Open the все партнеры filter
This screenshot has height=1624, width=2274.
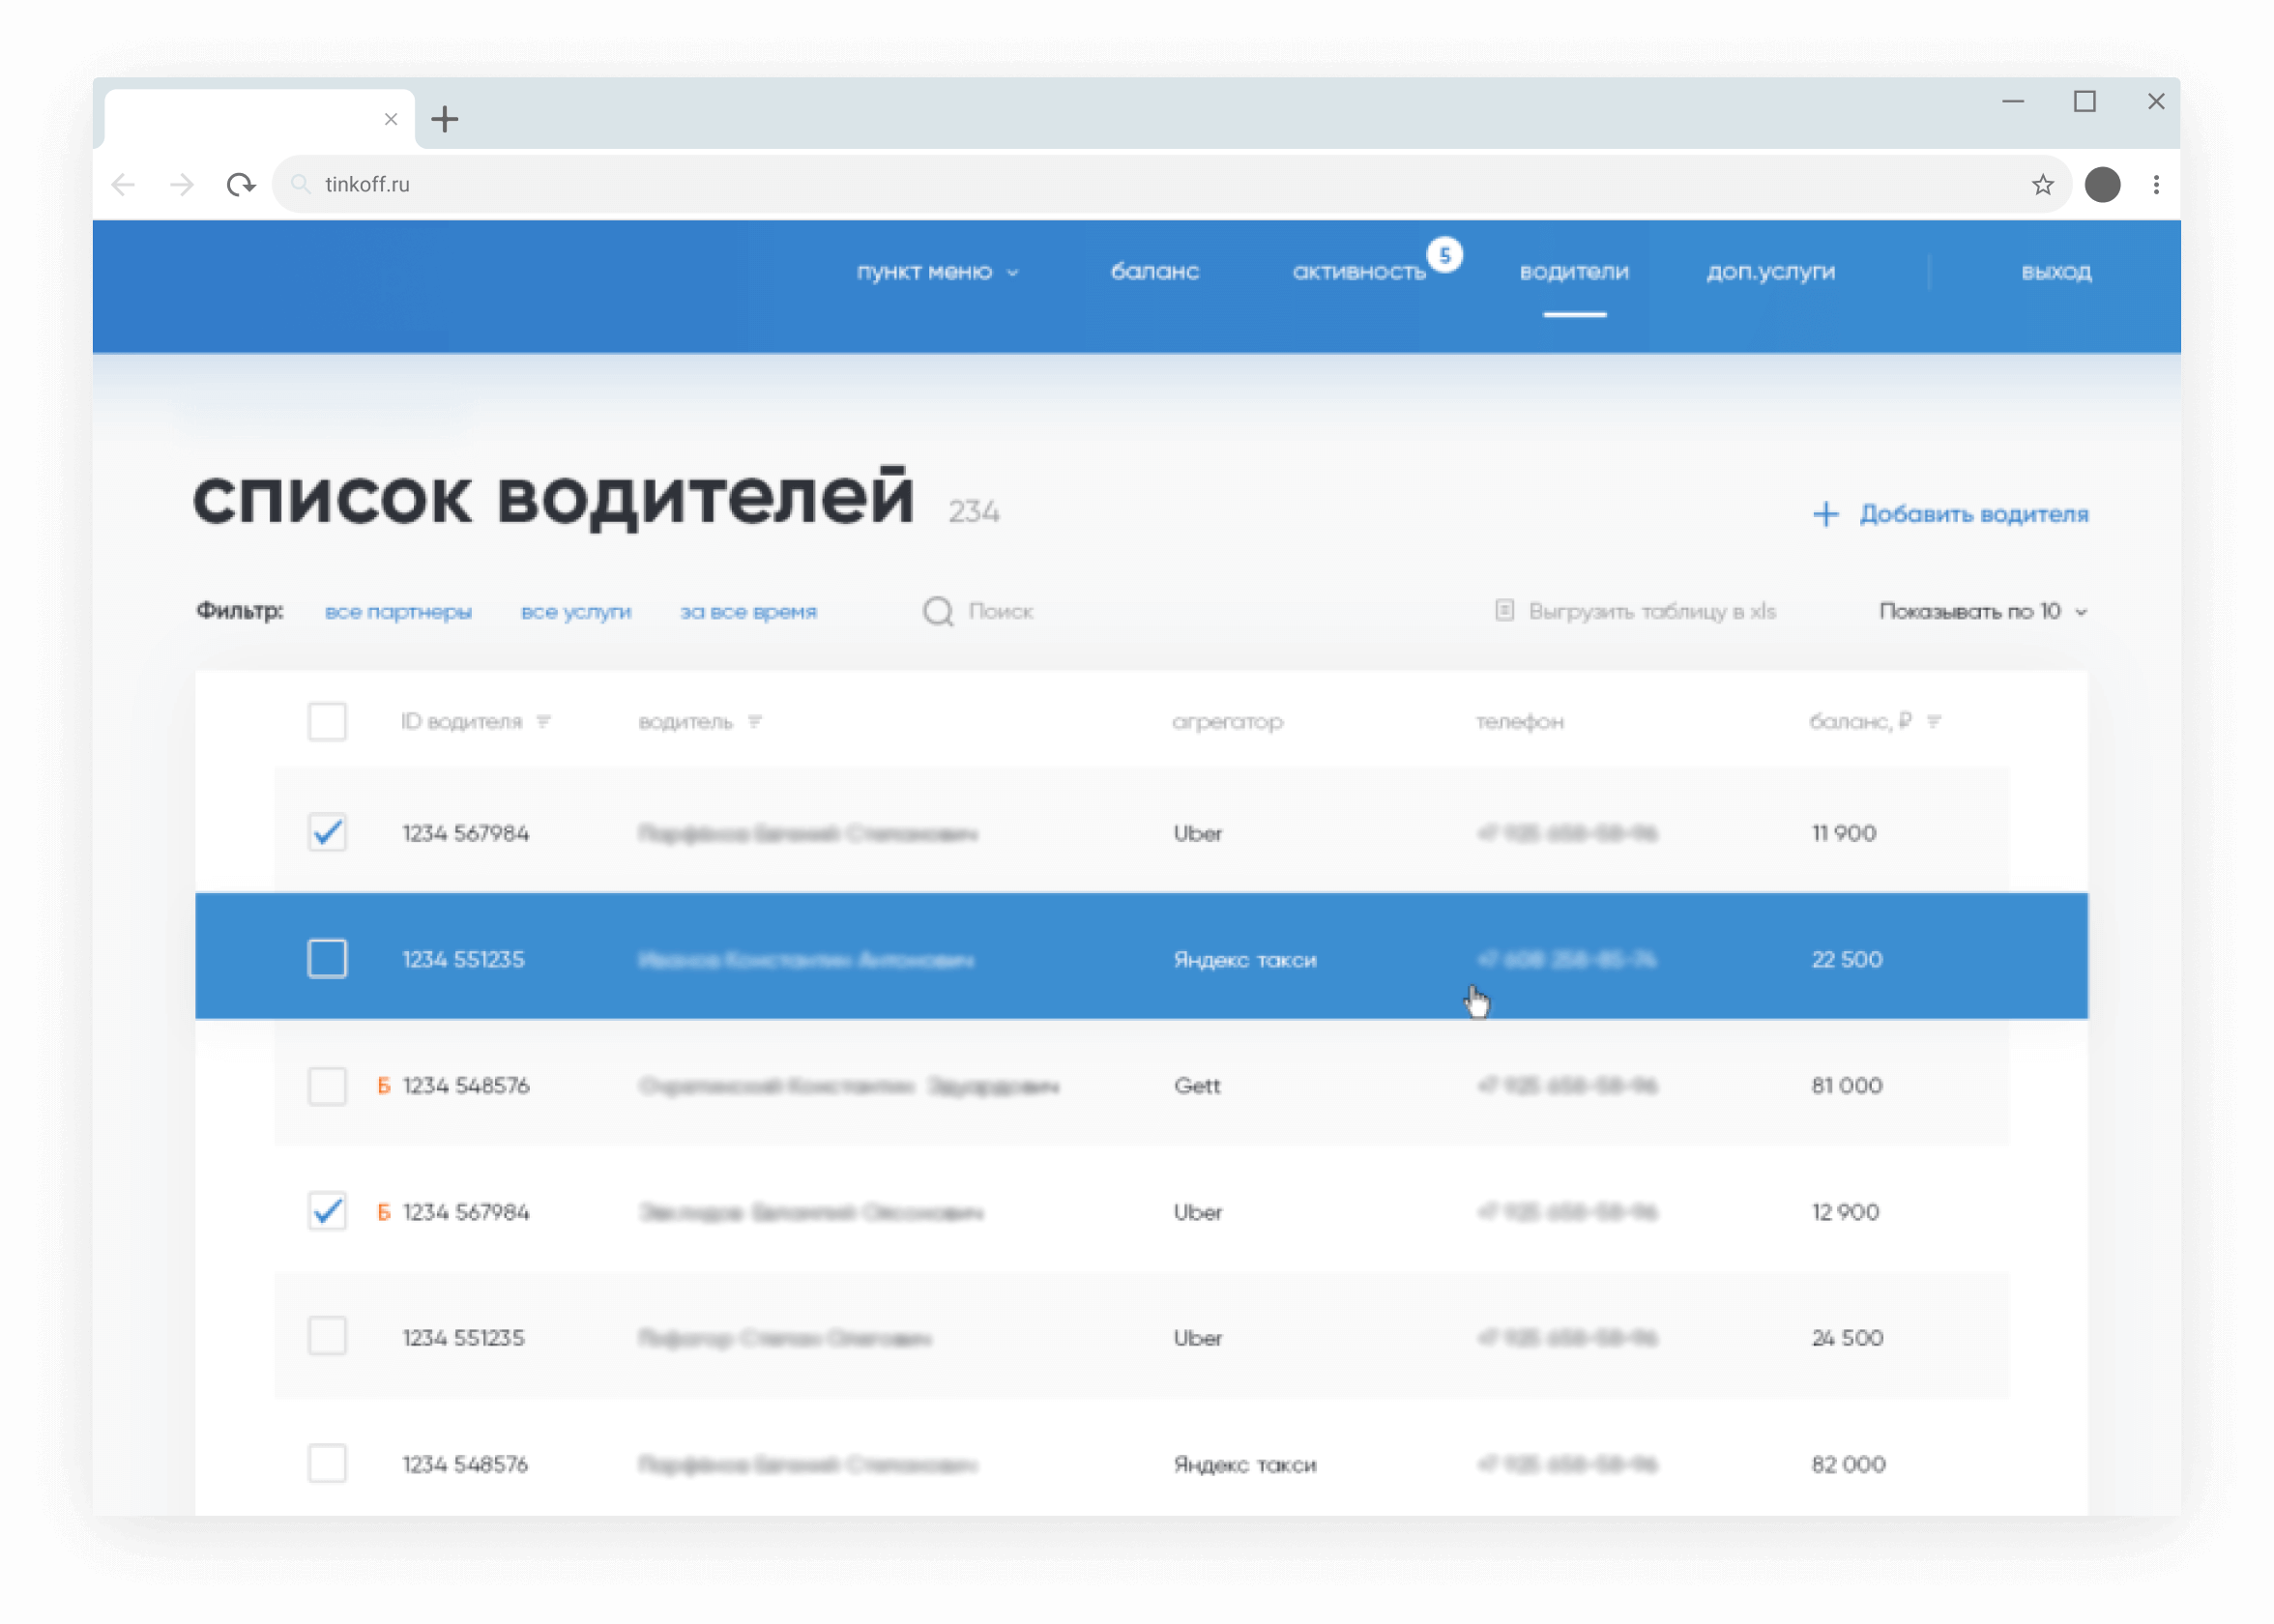399,611
